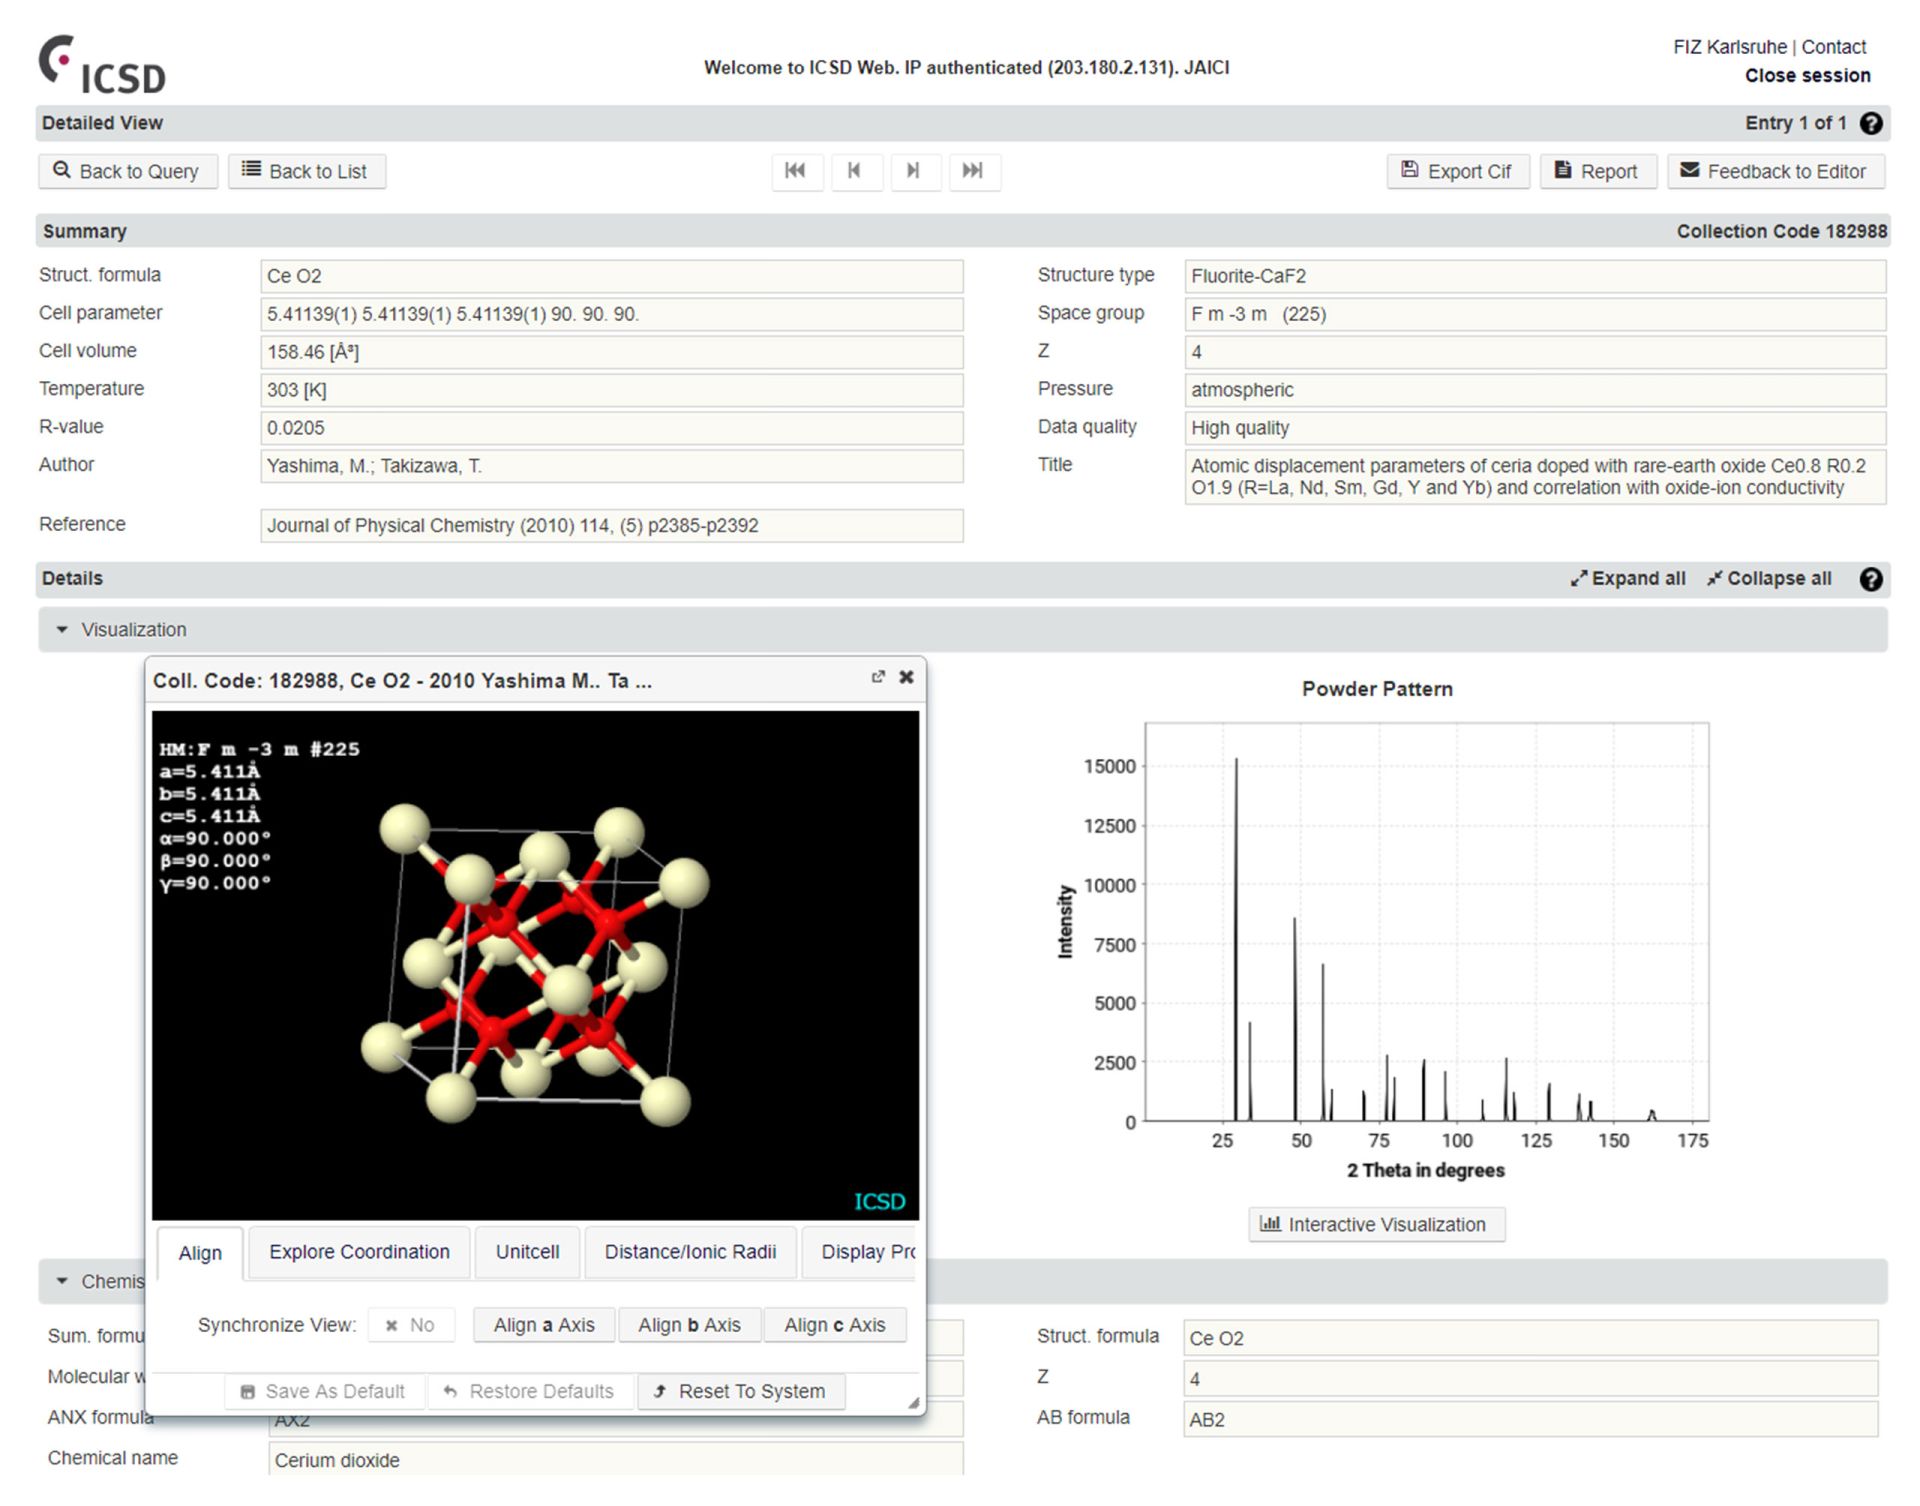Click the 'Entry 1 of 1' text
The width and height of the screenshot is (1920, 1506).
coord(1796,123)
